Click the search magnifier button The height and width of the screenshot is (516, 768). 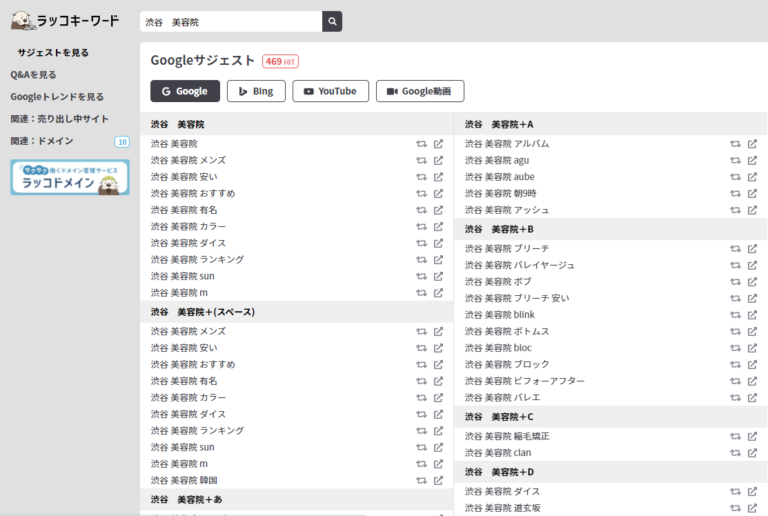pos(332,21)
